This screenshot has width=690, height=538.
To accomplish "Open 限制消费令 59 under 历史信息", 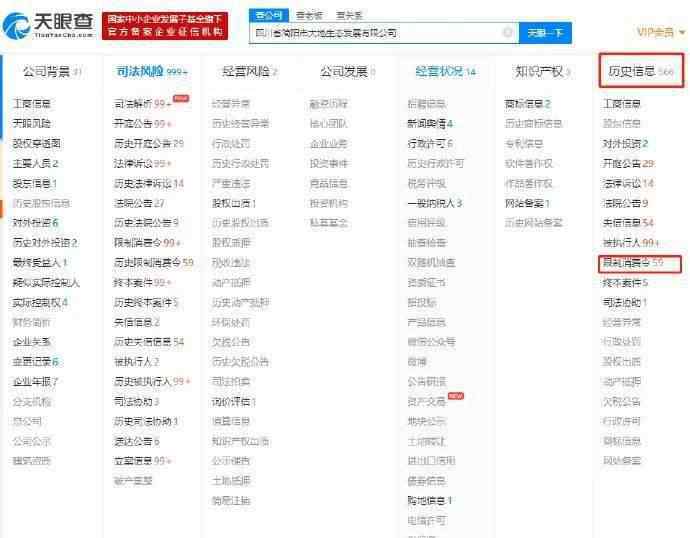I will coord(633,263).
